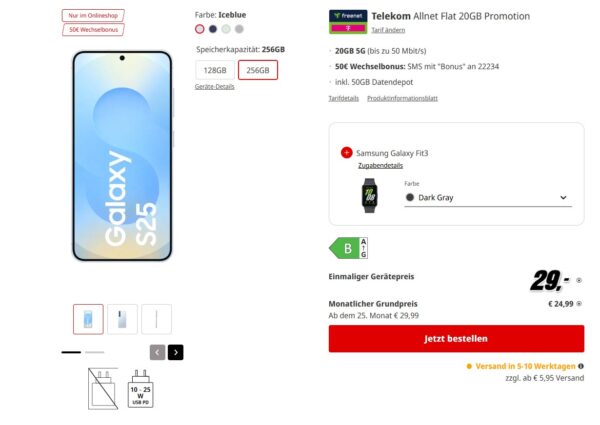Go to previous product image arrow
This screenshot has height=425, width=600.
(157, 352)
